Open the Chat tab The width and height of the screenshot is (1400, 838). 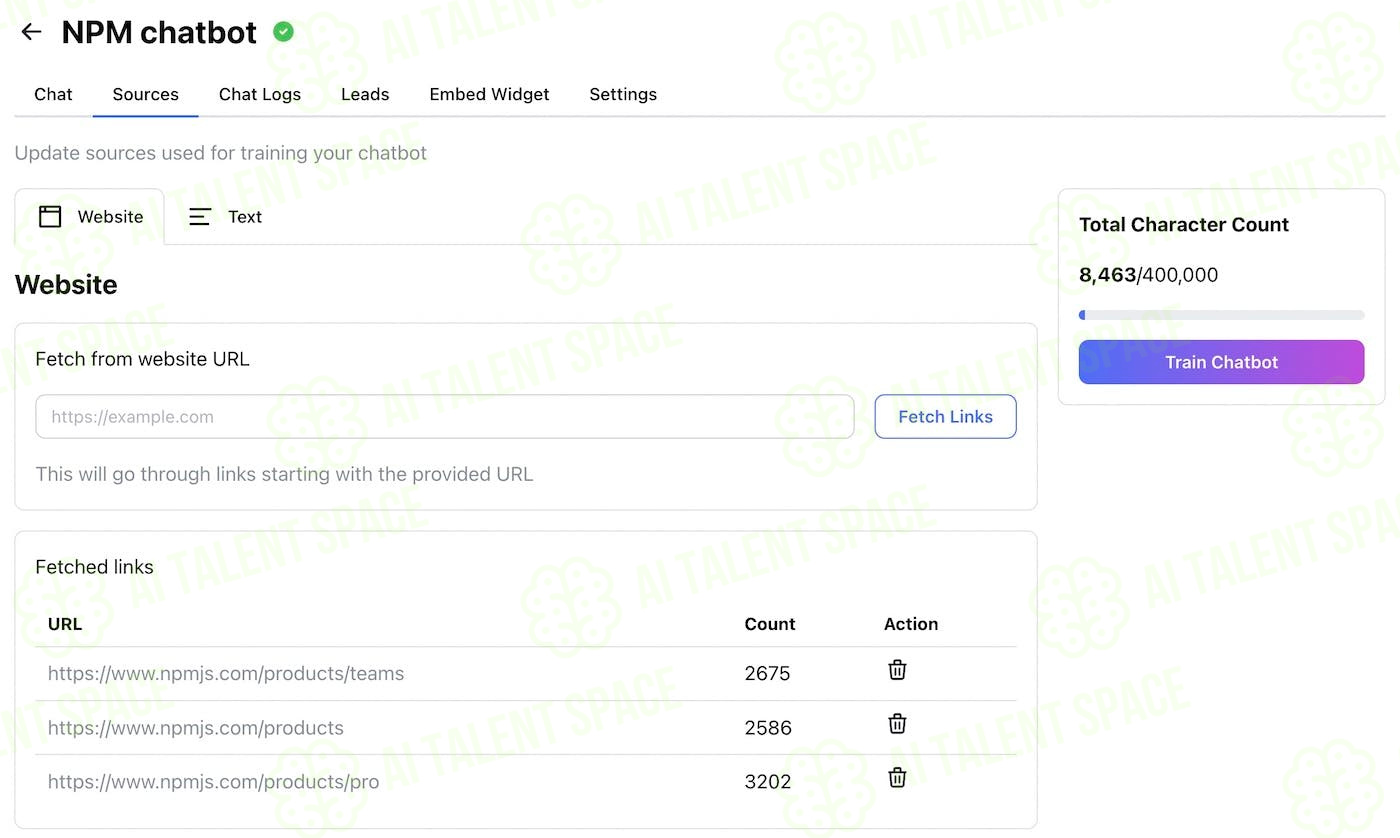pyautogui.click(x=53, y=94)
